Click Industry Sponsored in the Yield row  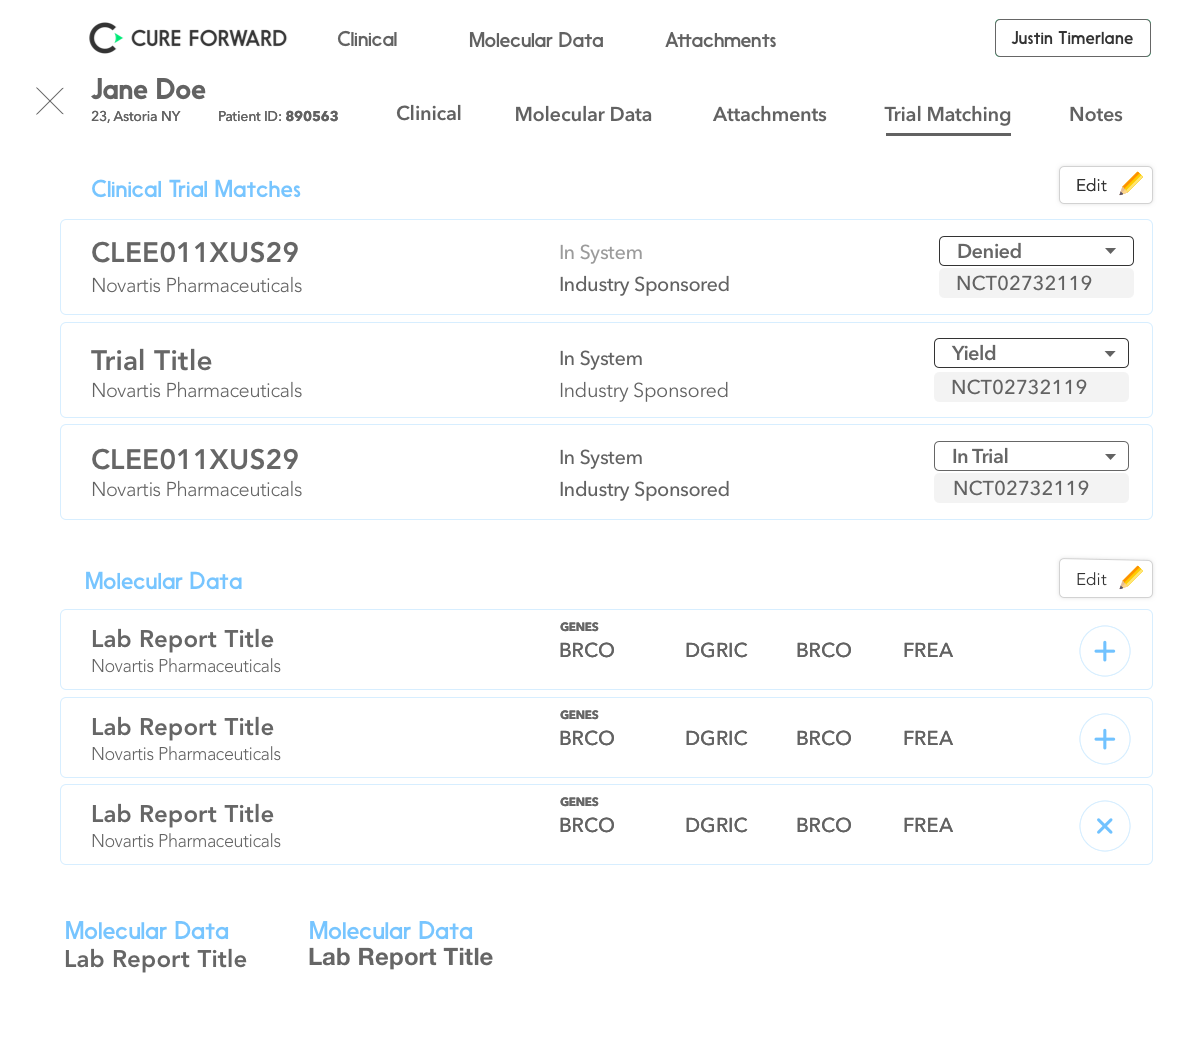(x=644, y=390)
